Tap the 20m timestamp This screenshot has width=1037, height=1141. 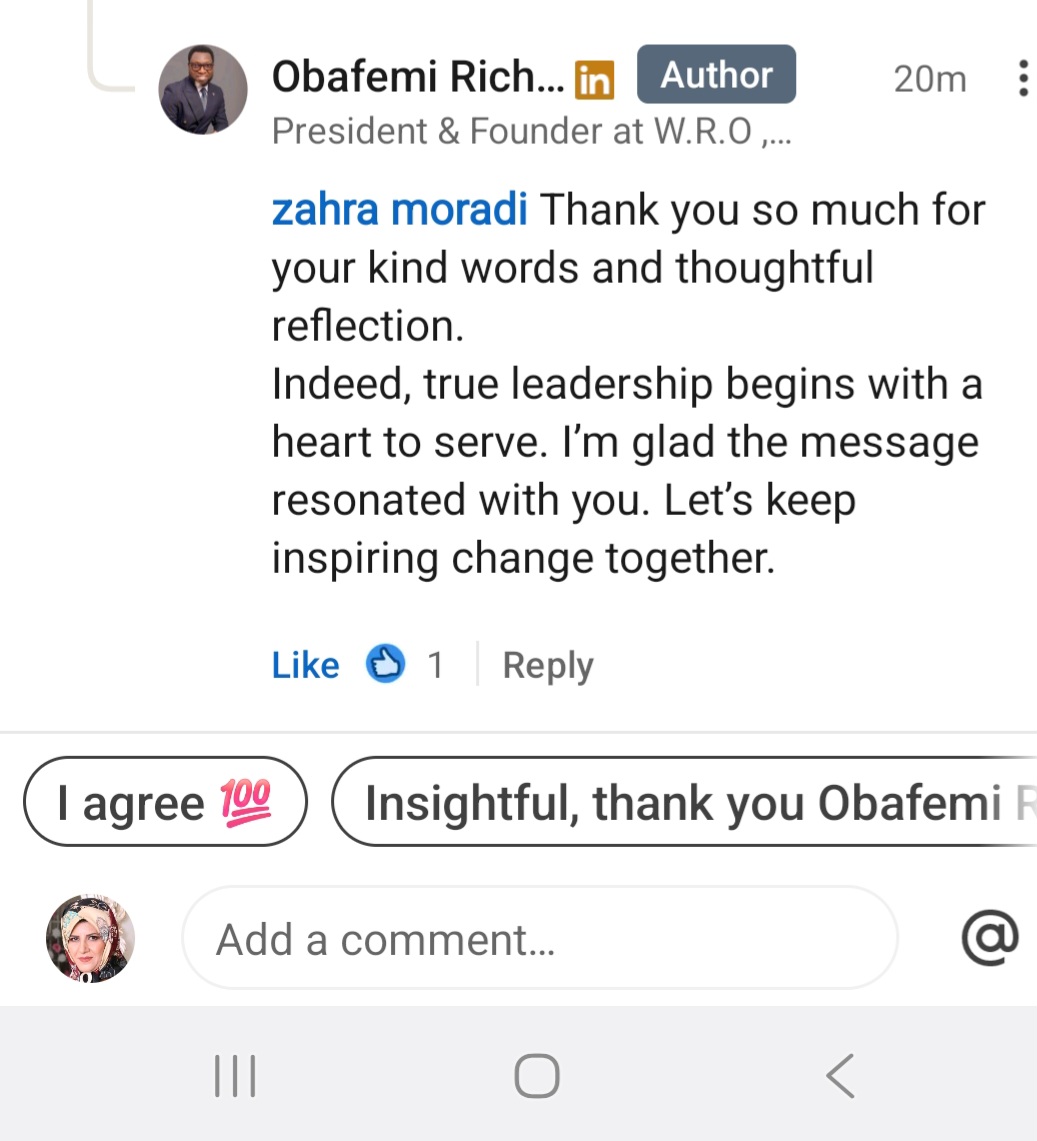pyautogui.click(x=929, y=79)
